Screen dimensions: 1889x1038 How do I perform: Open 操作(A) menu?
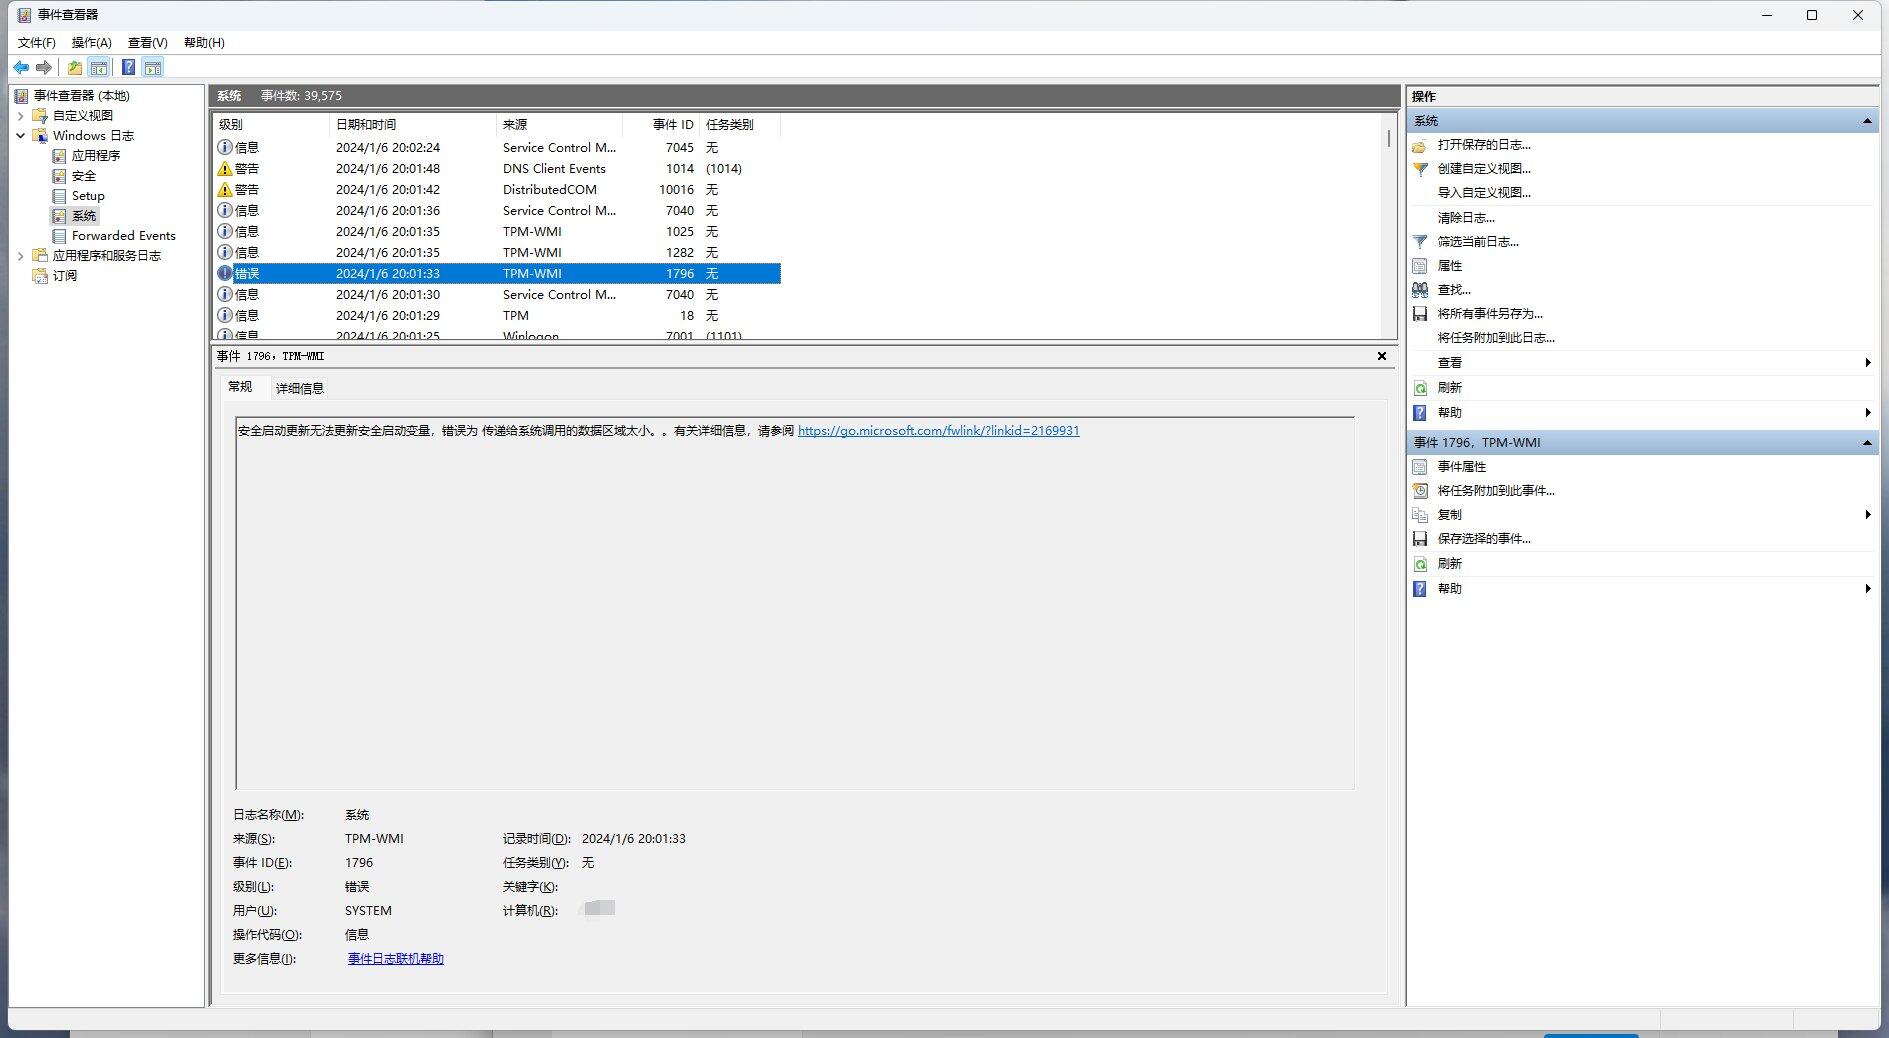coord(92,42)
